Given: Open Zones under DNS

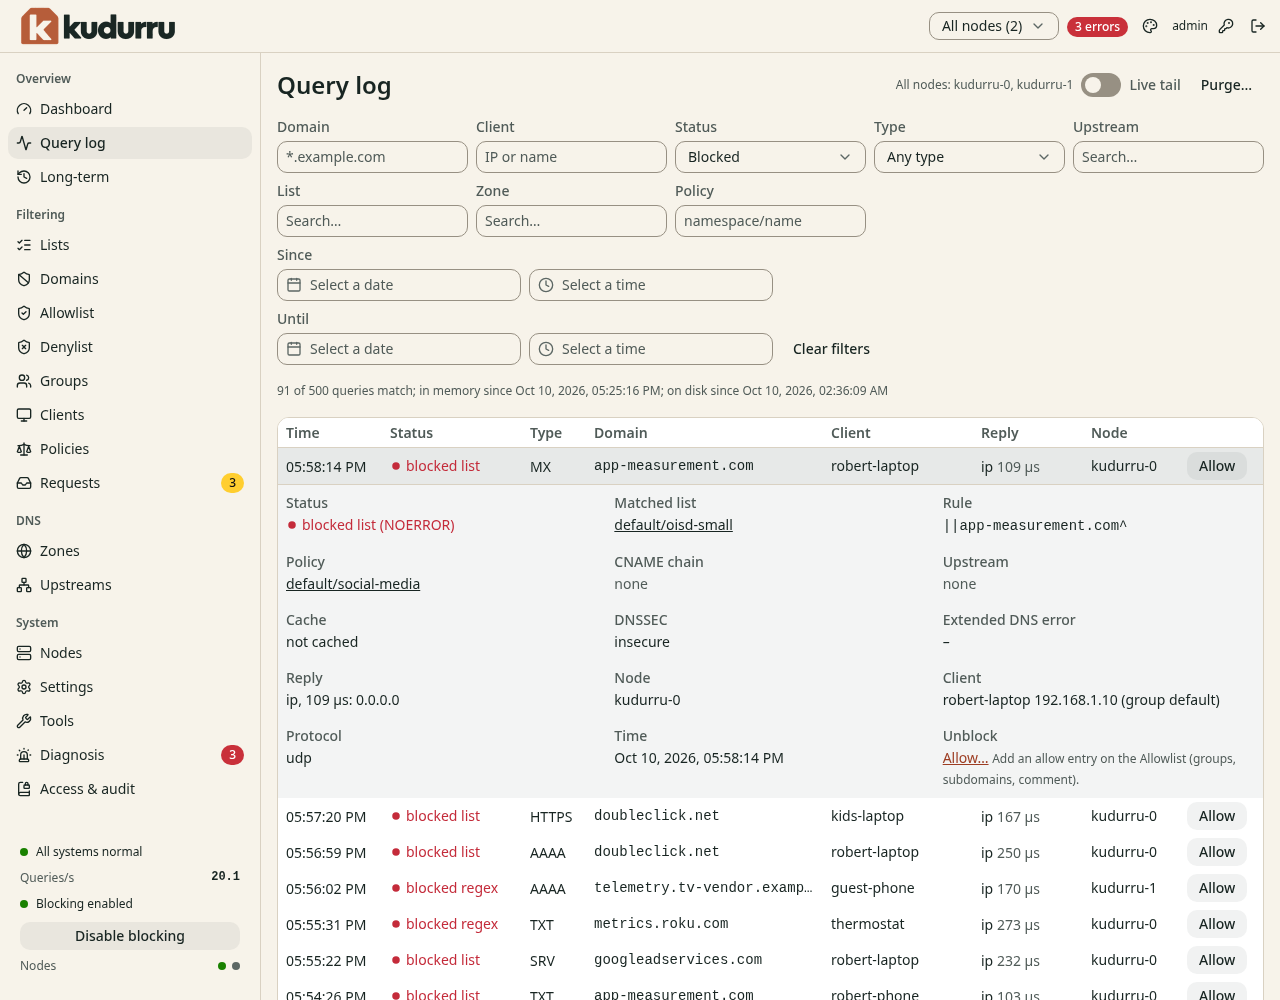Looking at the screenshot, I should pyautogui.click(x=130, y=551).
